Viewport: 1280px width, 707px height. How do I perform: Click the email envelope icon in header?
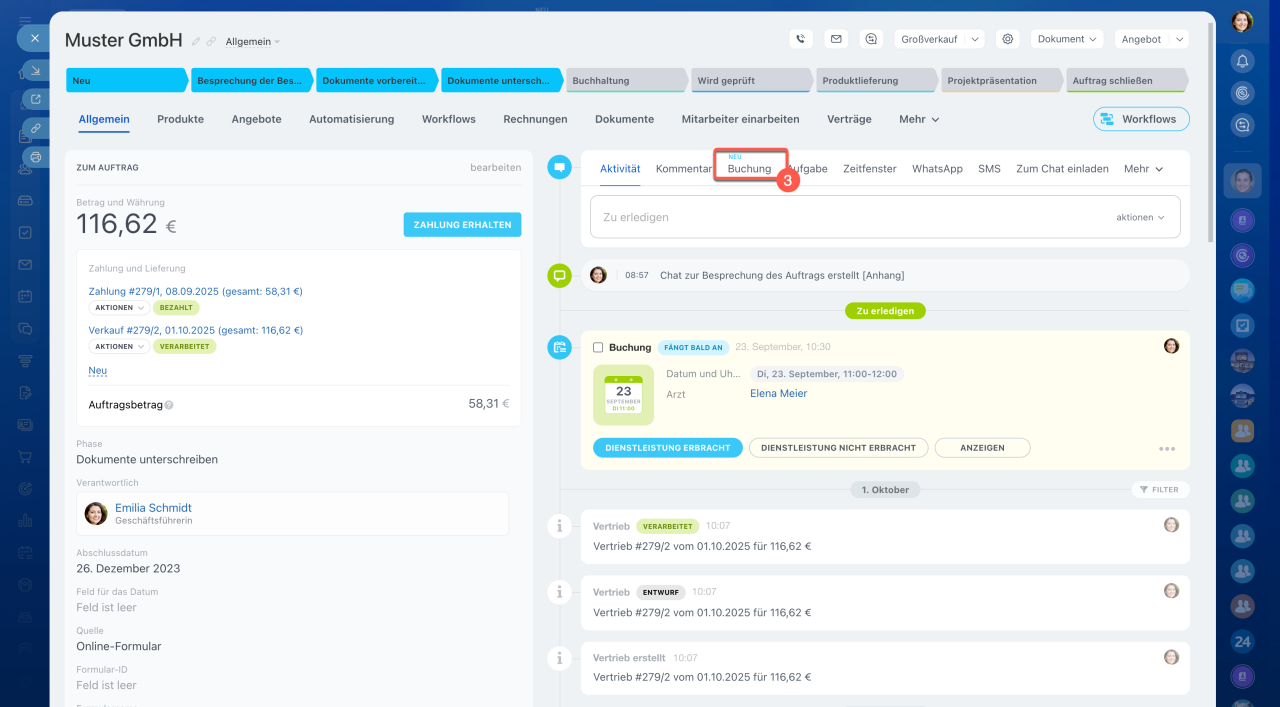pyautogui.click(x=836, y=39)
